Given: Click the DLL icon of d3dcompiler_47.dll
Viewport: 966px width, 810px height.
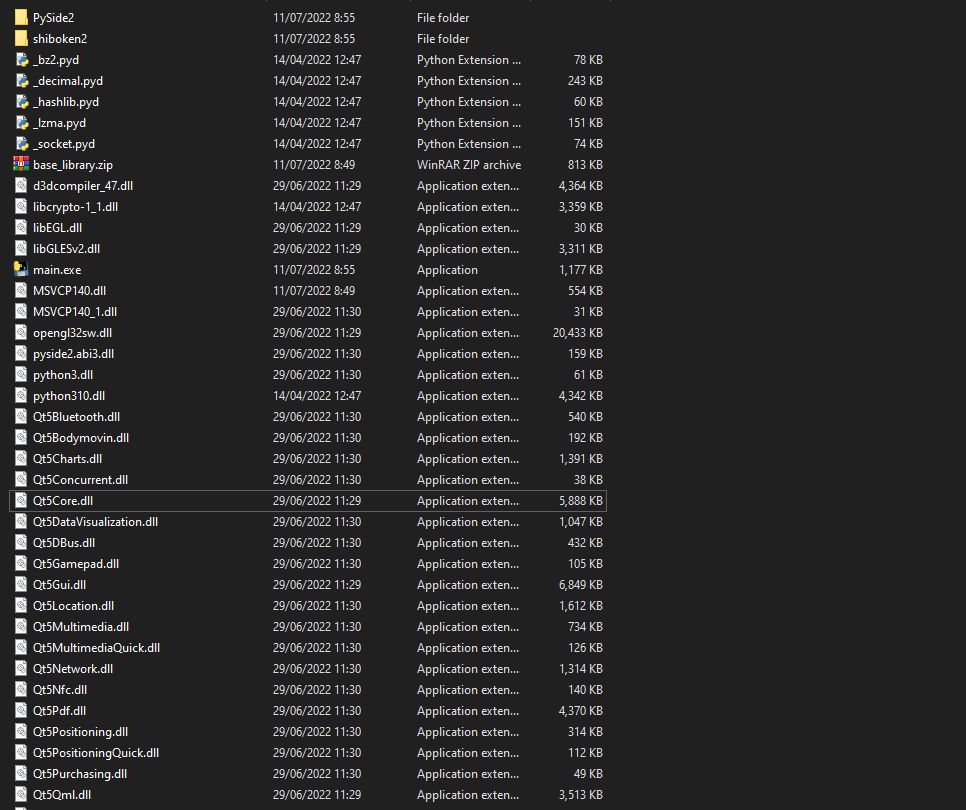Looking at the screenshot, I should click(x=22, y=185).
